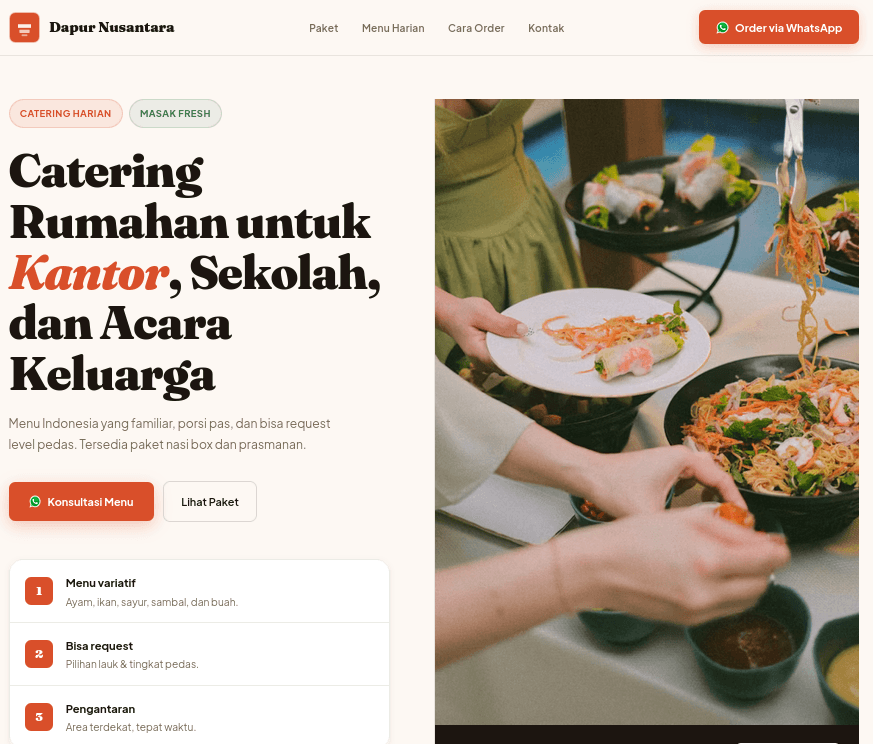Click the number 2 badge icon
The height and width of the screenshot is (744, 873).
coord(39,654)
